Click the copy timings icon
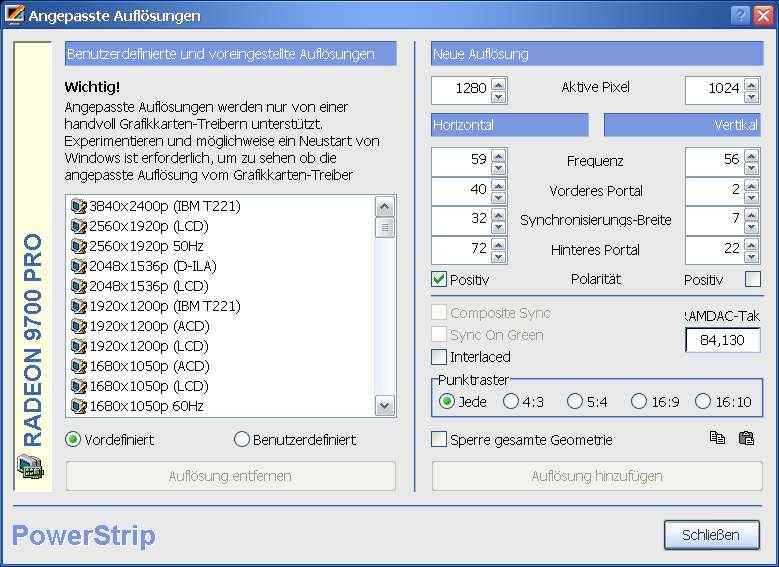779x567 pixels. pyautogui.click(x=717, y=438)
